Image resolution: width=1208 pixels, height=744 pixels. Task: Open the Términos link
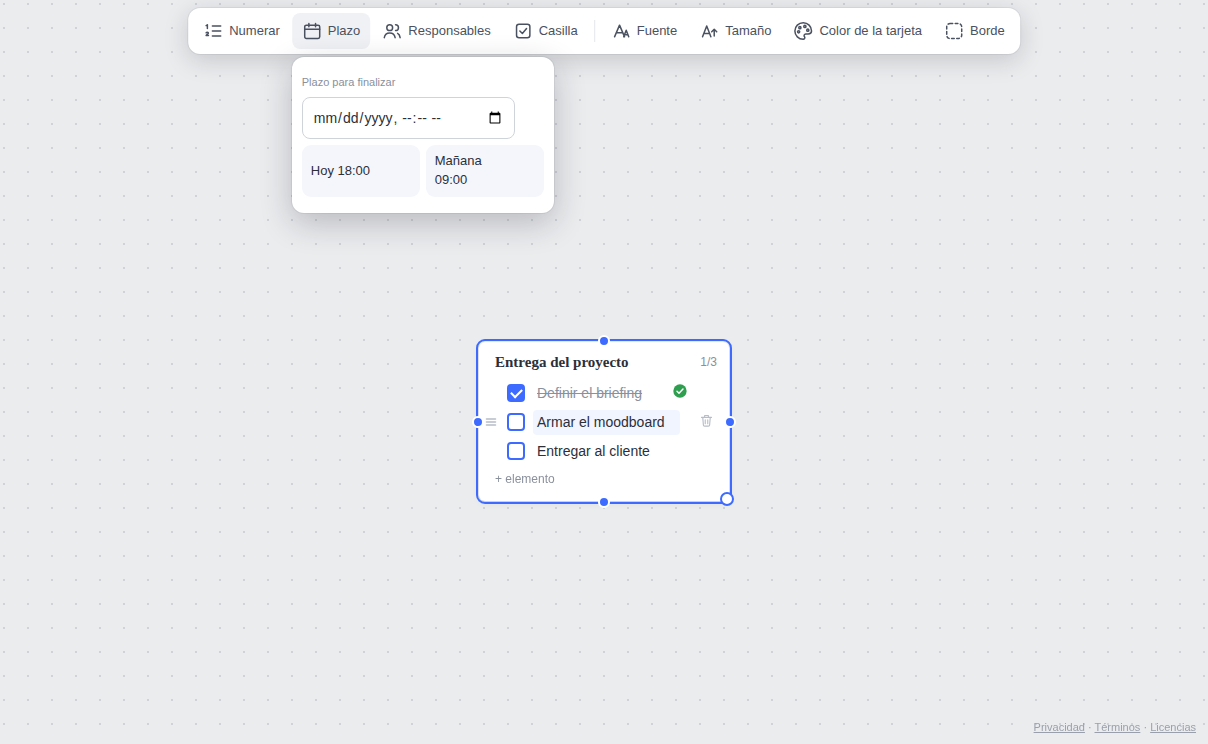[1117, 727]
